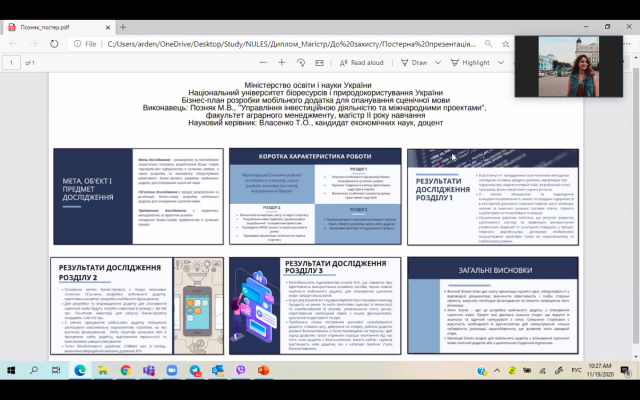This screenshot has width=640, height=400.
Task: Show hidden icons in the system tray
Action: [497, 371]
